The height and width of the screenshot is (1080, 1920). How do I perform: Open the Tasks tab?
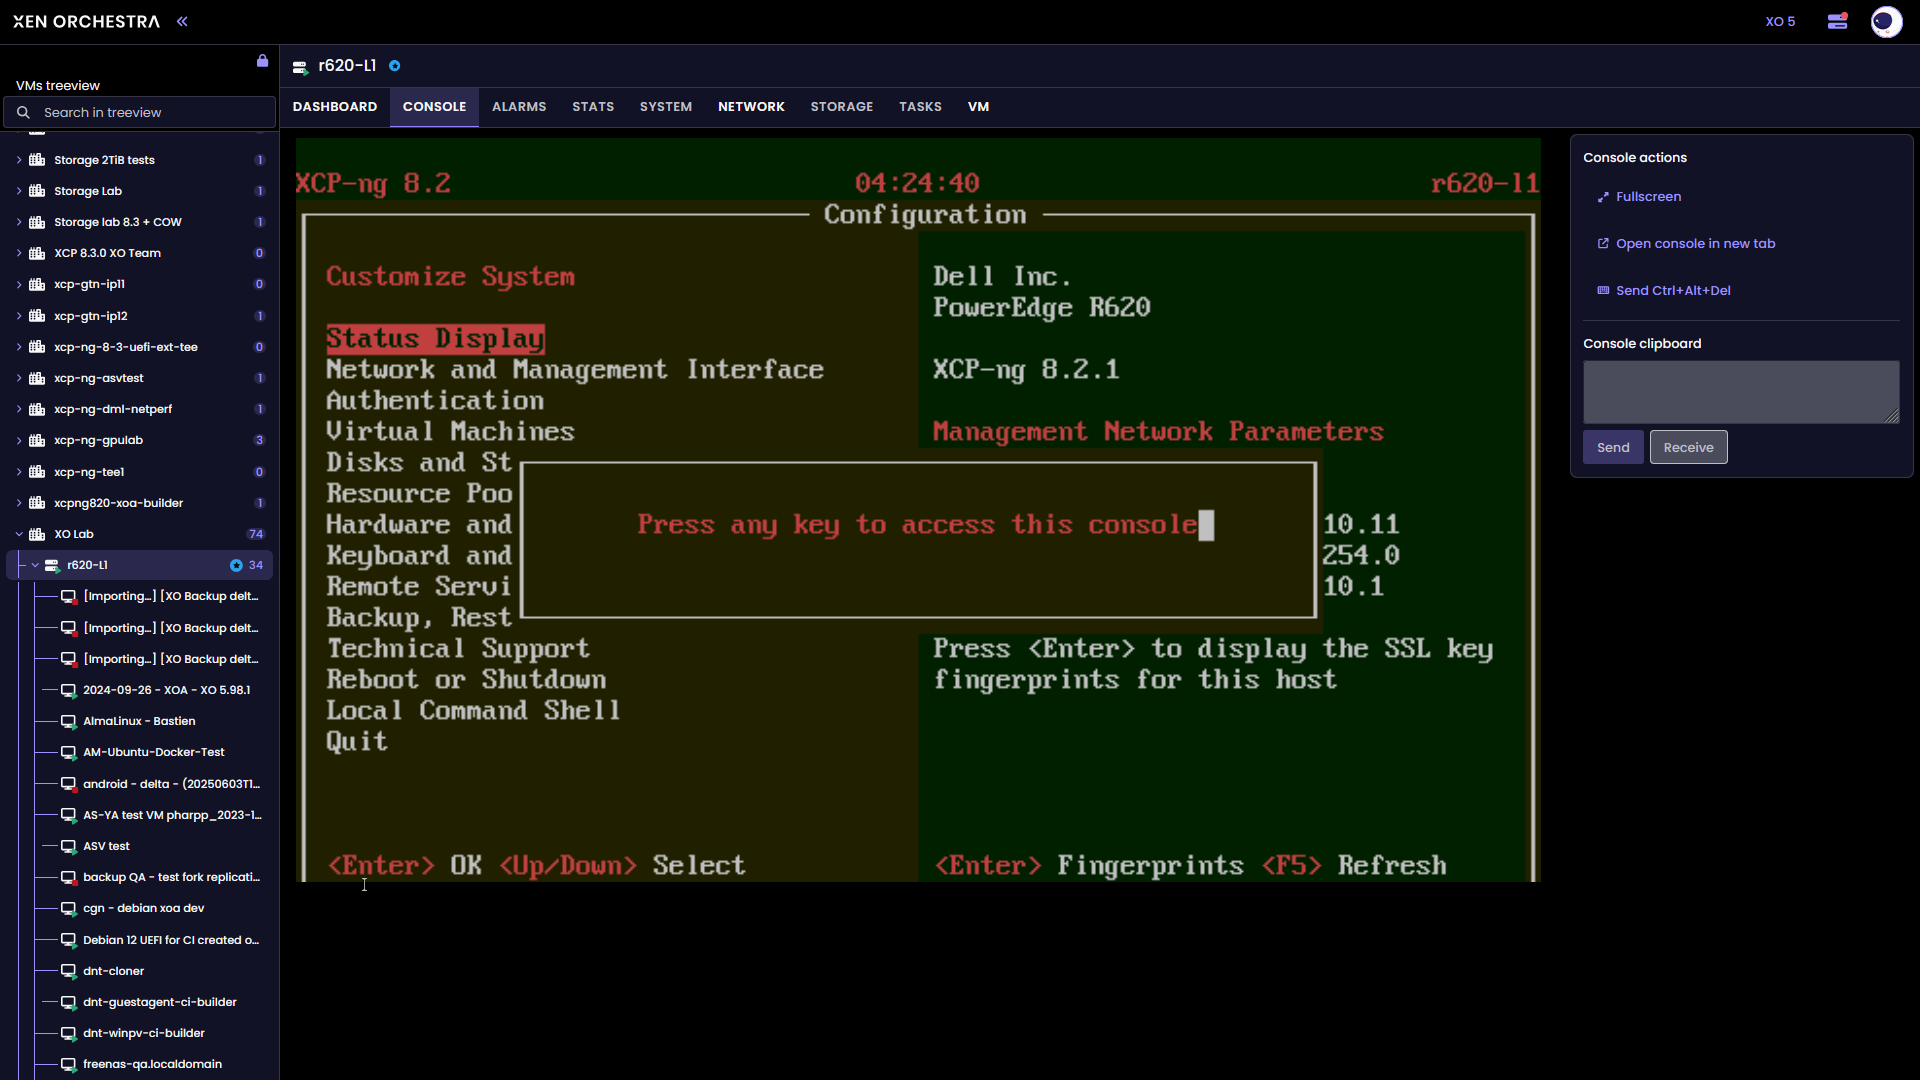920,107
